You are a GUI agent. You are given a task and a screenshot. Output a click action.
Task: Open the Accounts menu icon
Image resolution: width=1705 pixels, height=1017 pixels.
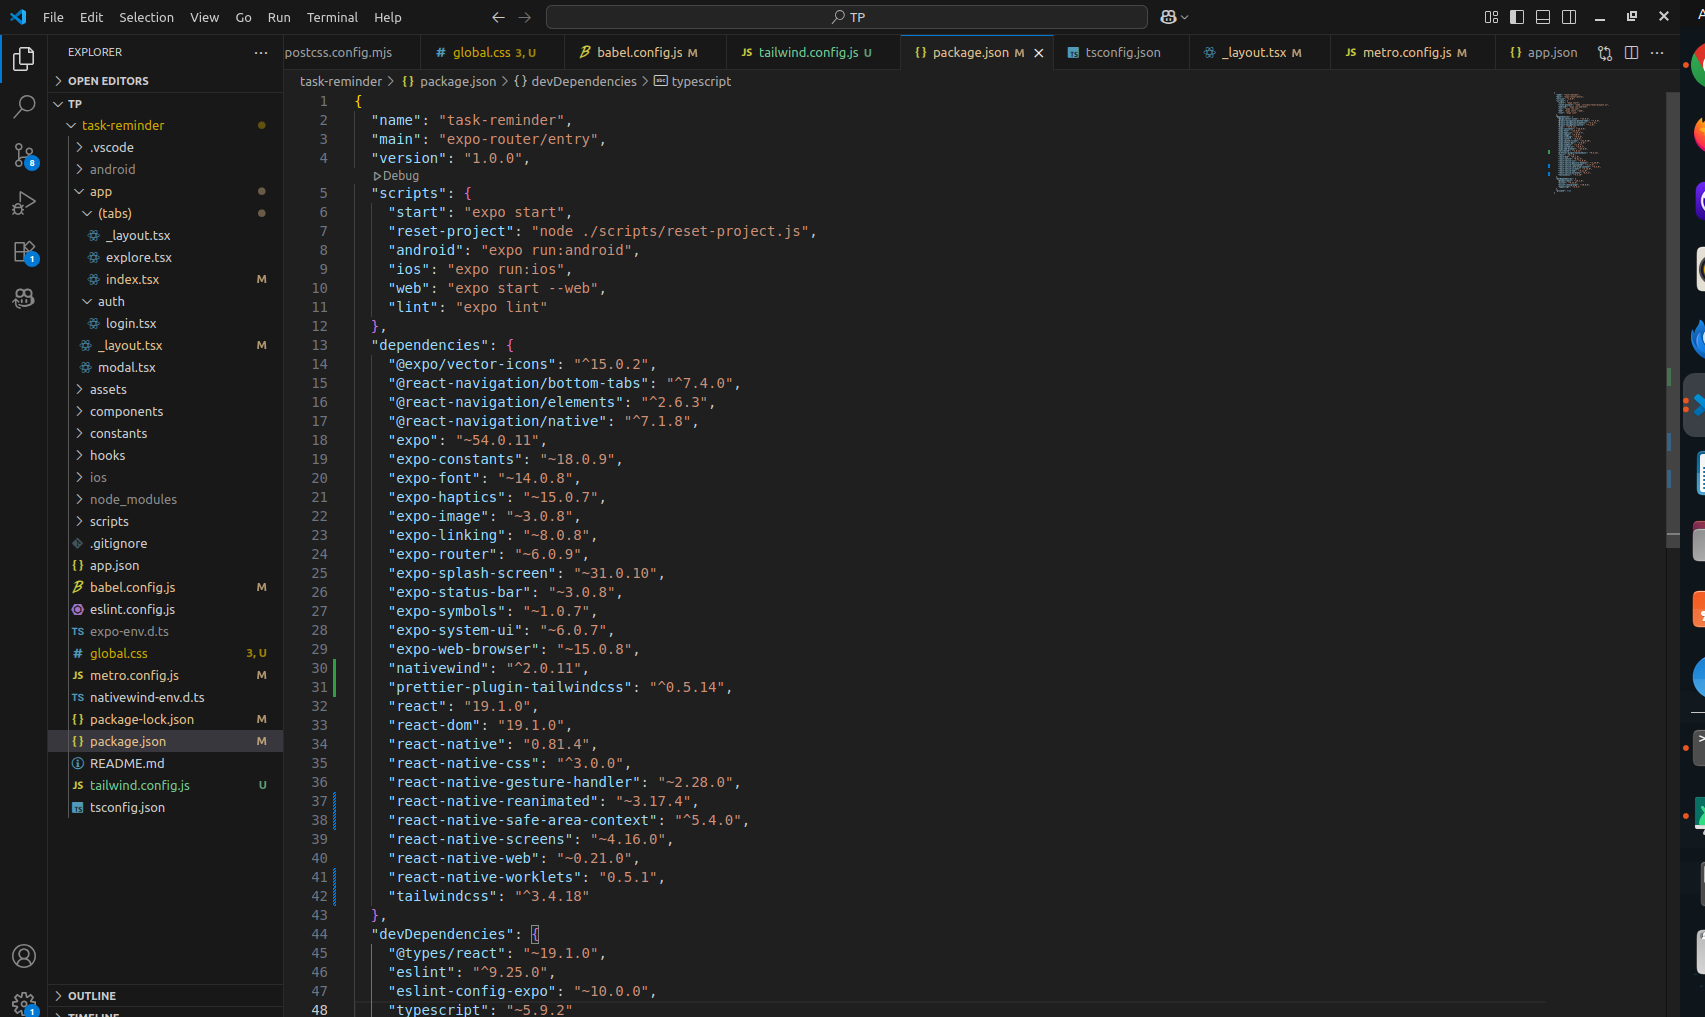point(24,956)
